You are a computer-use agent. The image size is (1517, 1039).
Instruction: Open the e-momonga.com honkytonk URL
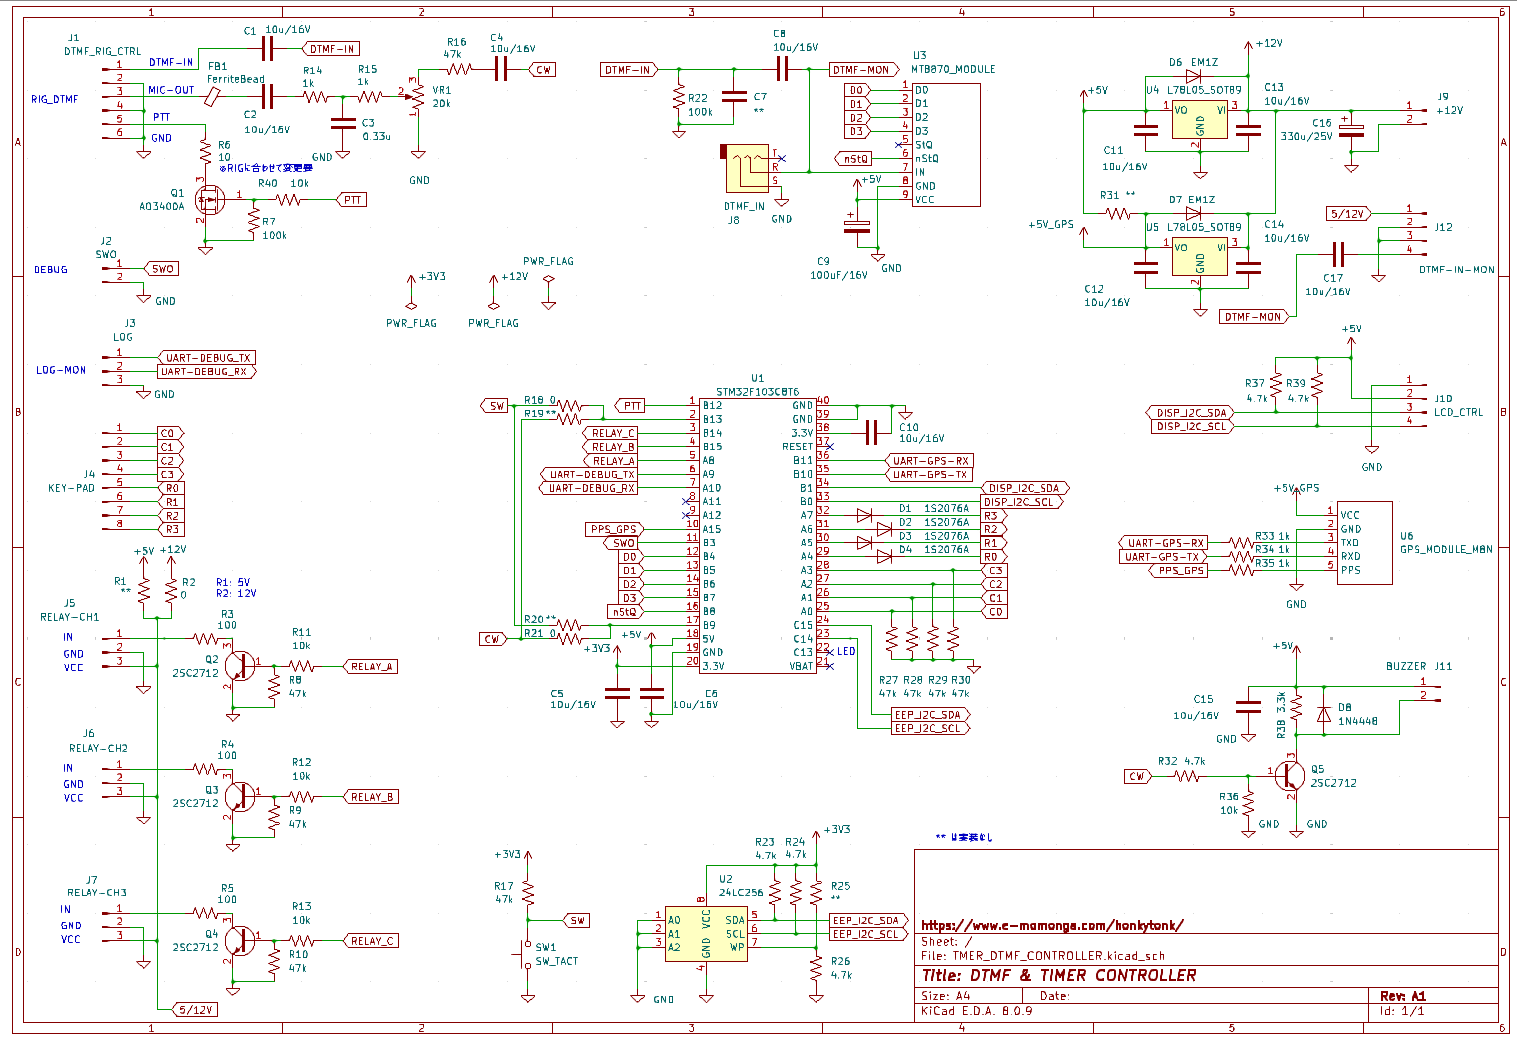[1051, 925]
